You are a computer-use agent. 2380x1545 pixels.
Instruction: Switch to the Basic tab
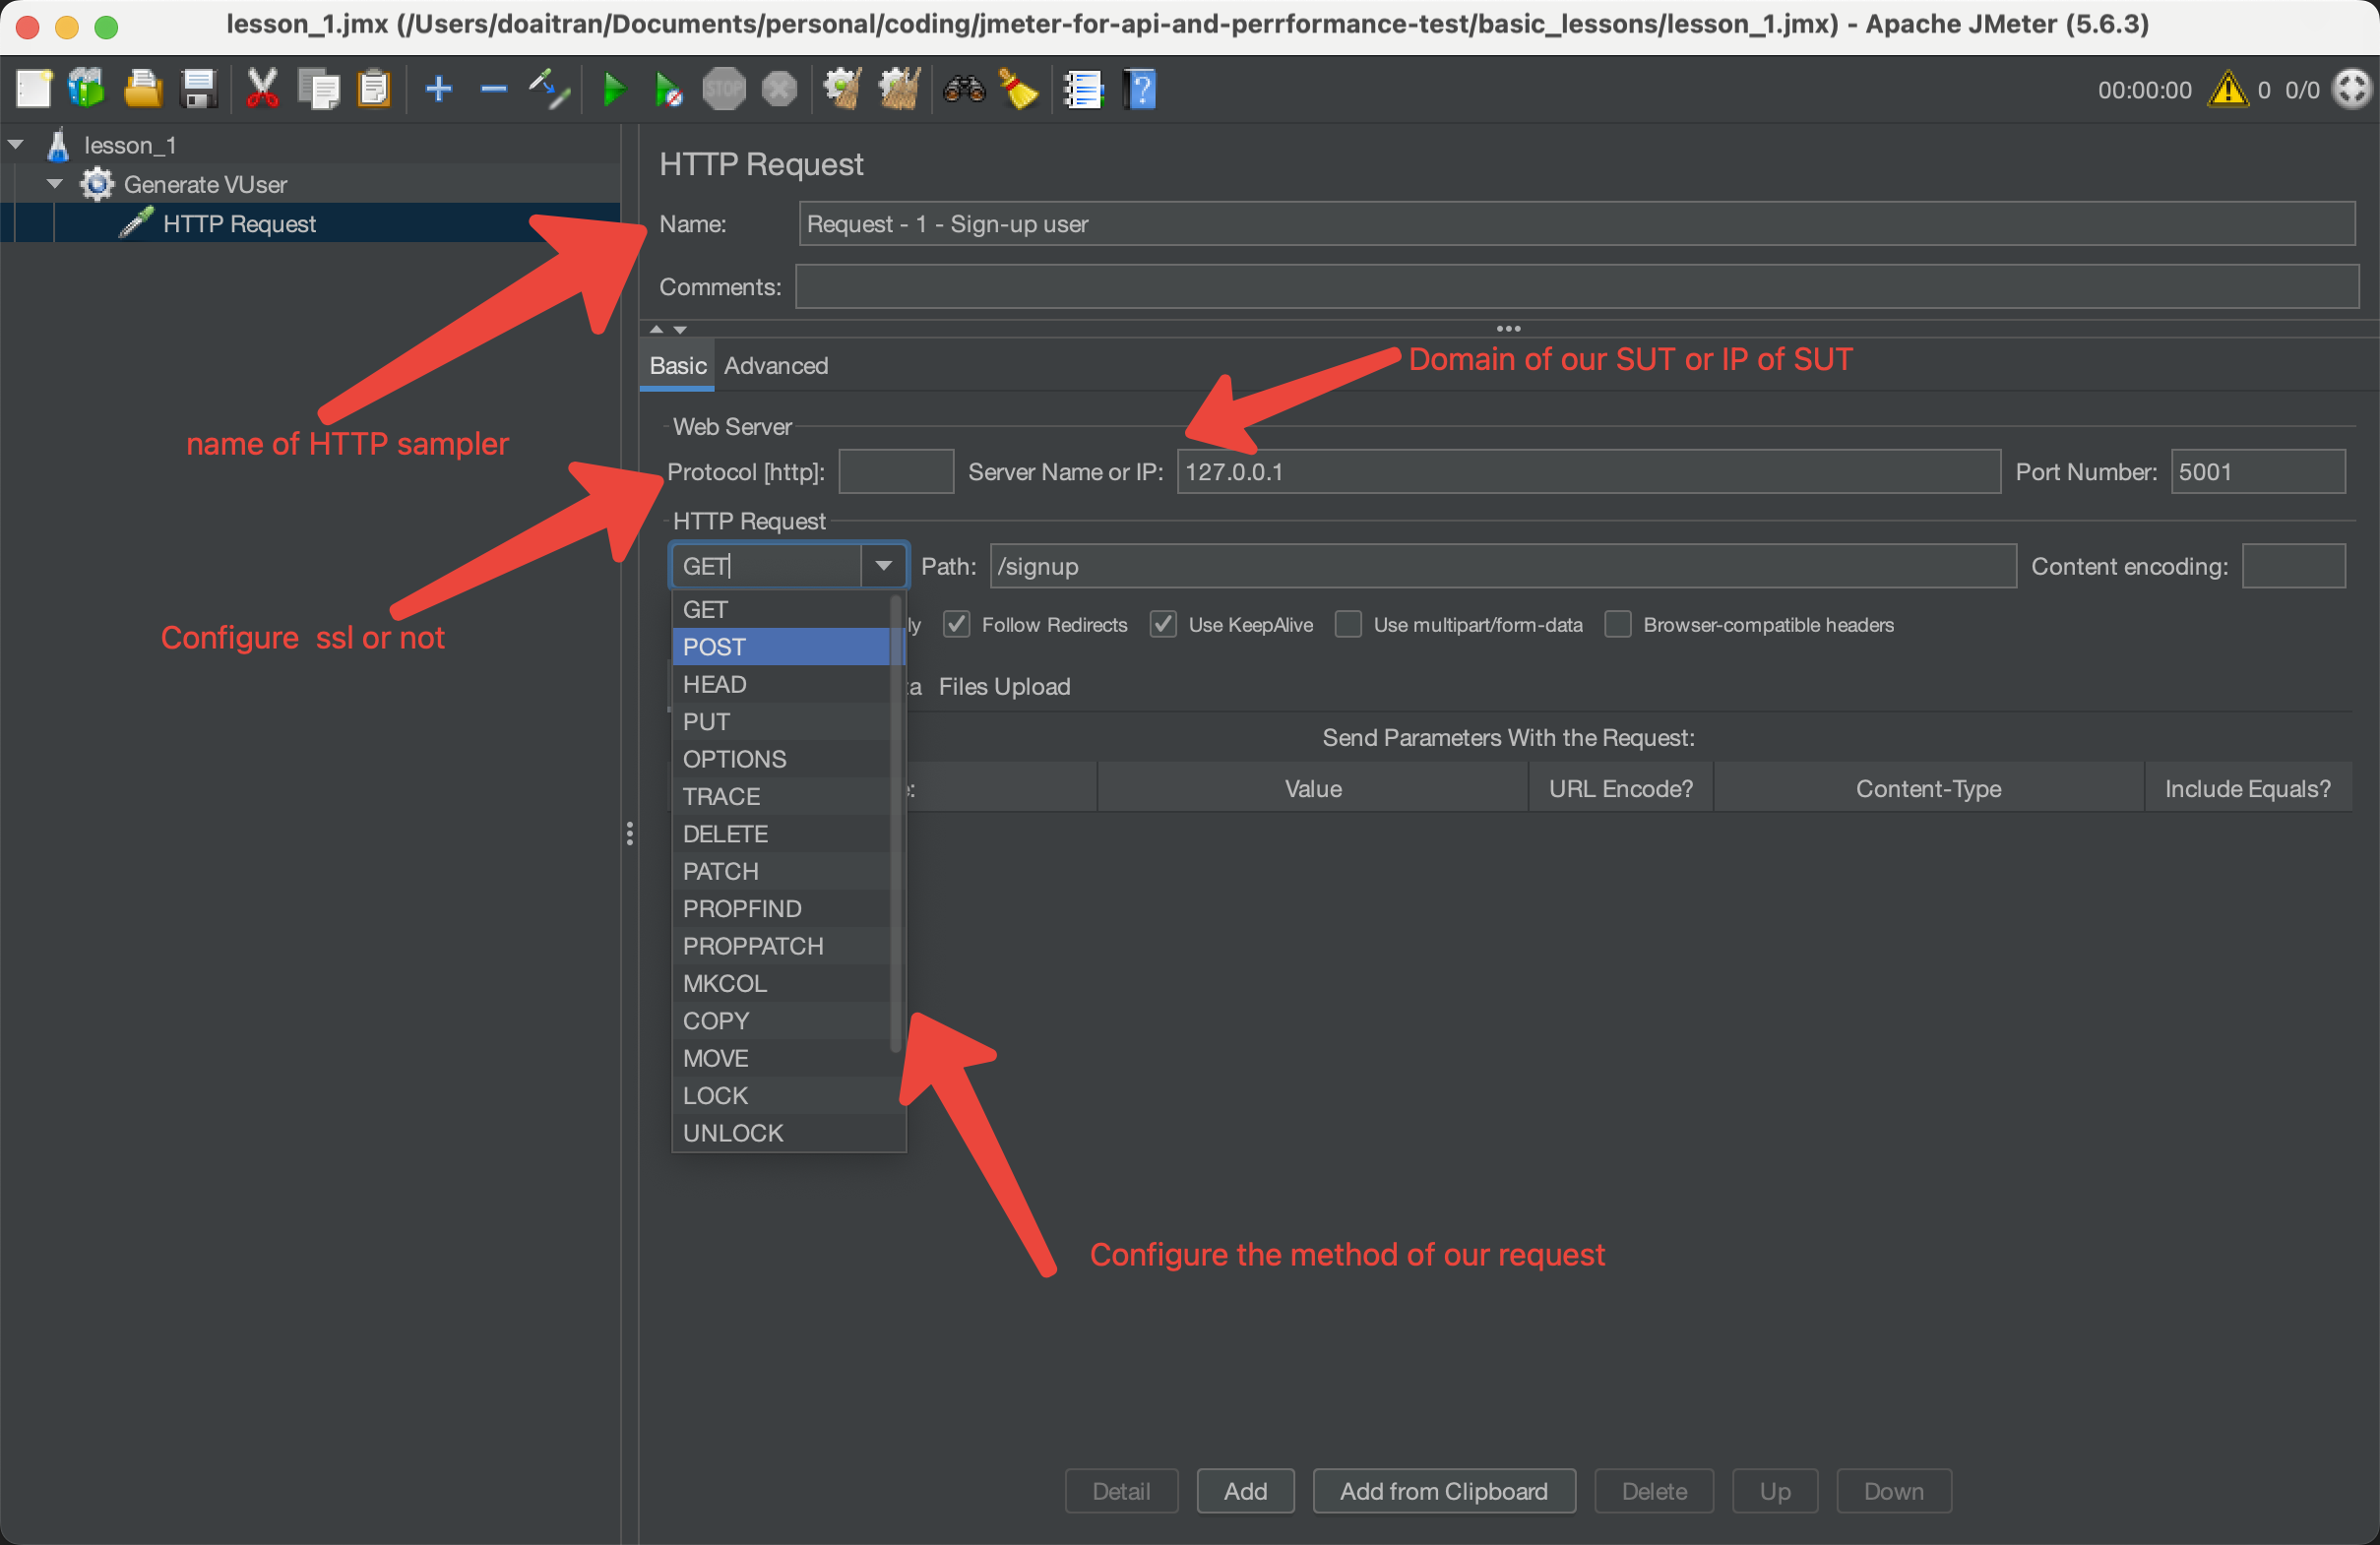click(677, 366)
